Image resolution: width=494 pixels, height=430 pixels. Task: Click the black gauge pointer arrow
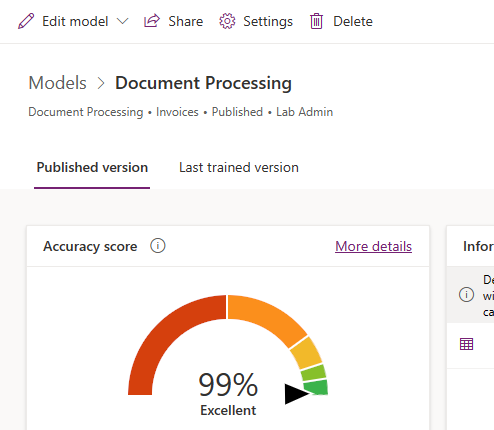click(297, 394)
